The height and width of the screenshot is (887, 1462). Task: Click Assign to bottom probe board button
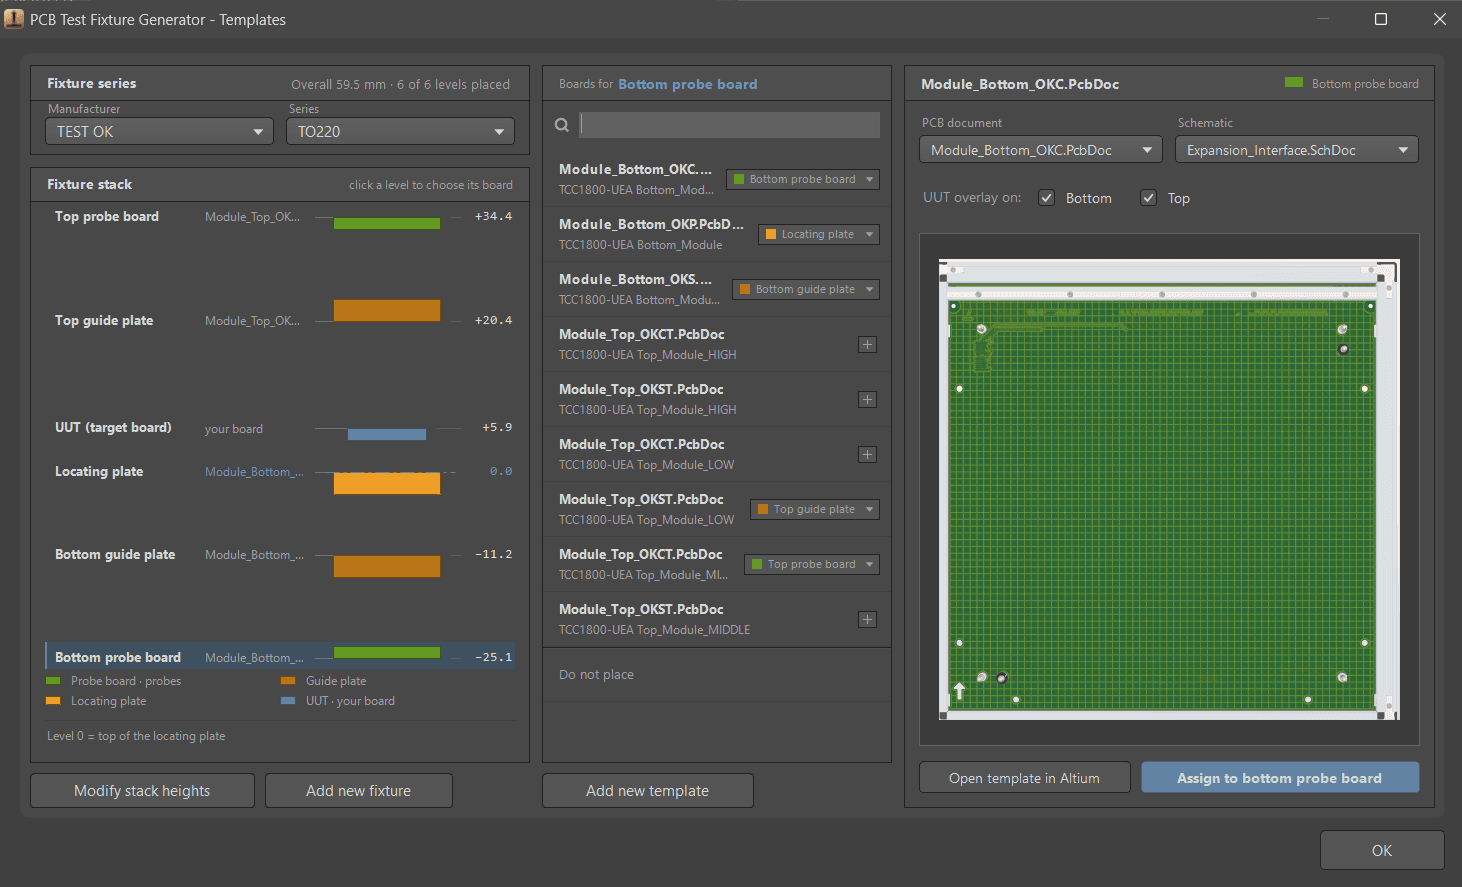[1279, 778]
